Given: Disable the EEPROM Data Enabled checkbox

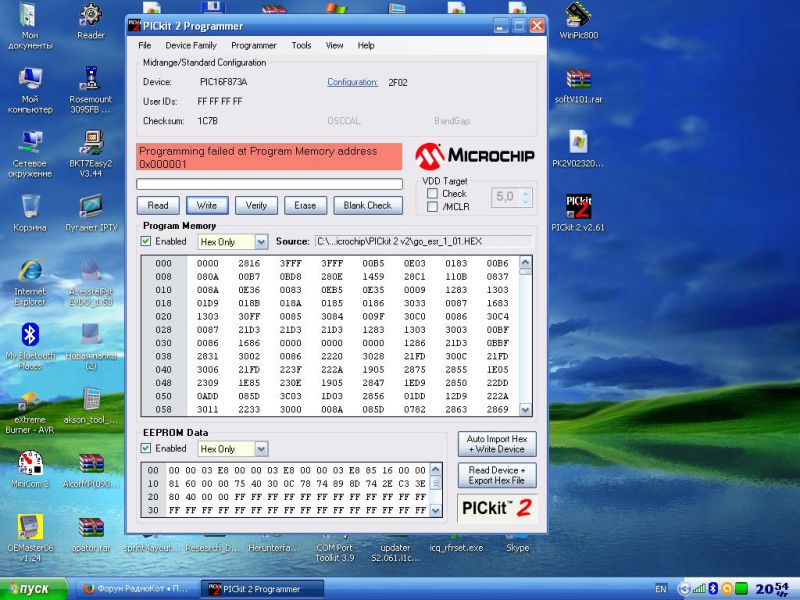Looking at the screenshot, I should [x=146, y=448].
